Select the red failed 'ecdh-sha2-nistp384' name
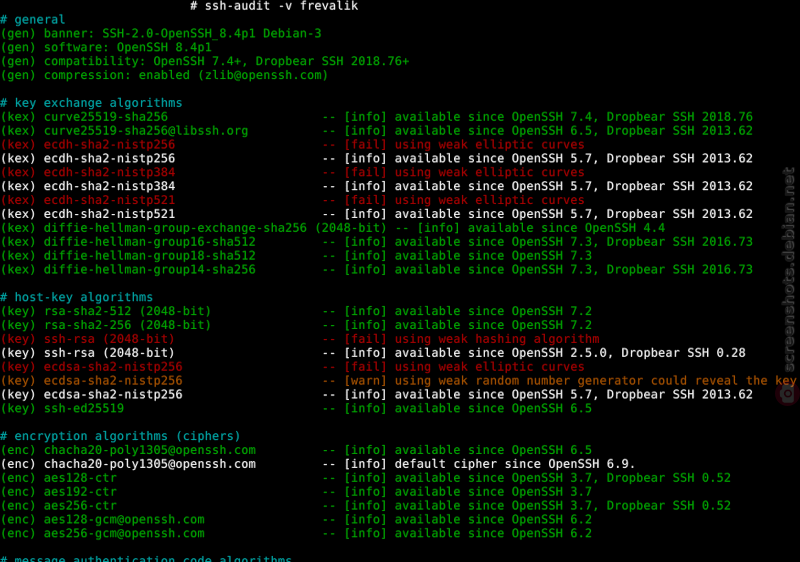Image resolution: width=800 pixels, height=562 pixels. tap(109, 172)
